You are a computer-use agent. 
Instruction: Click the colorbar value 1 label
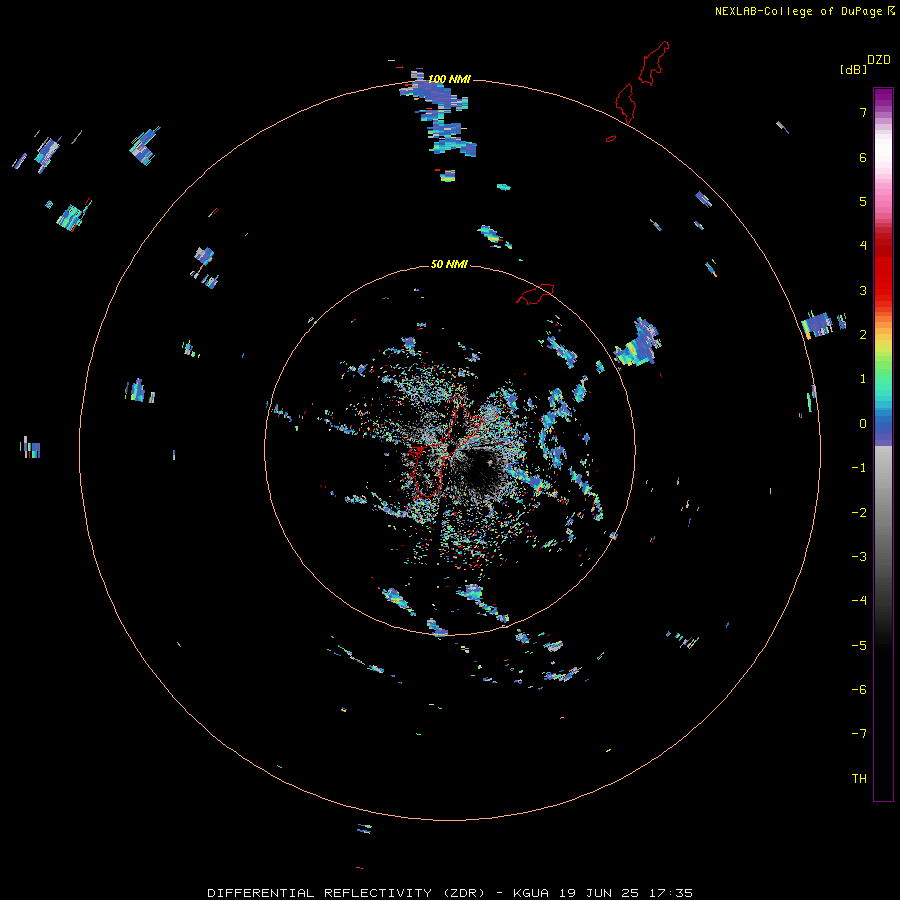click(863, 379)
